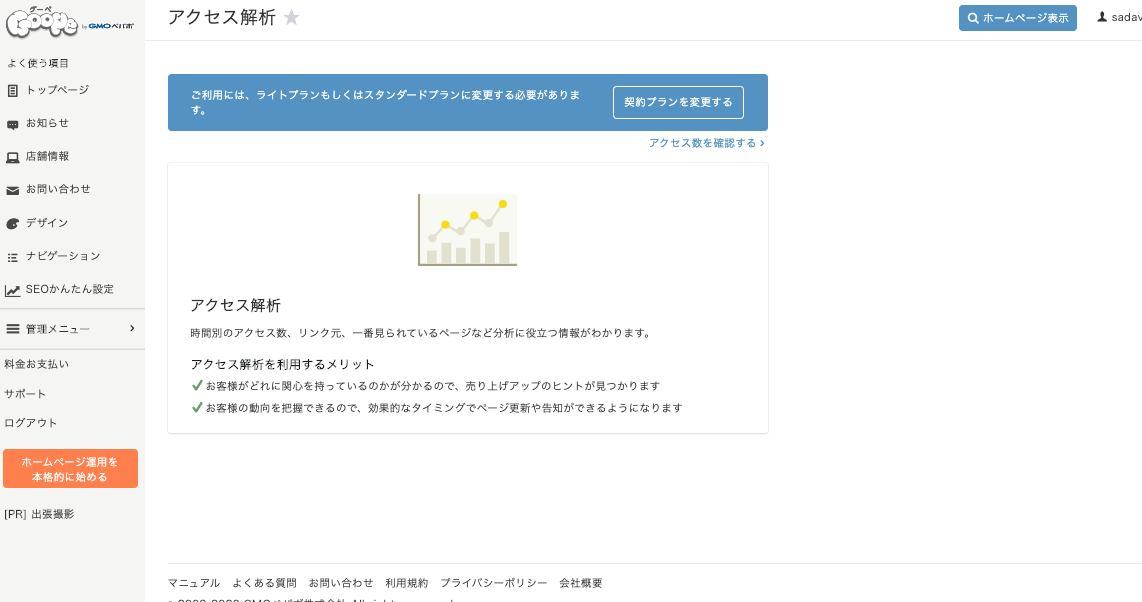Image resolution: width=1142 pixels, height=602 pixels.
Task: Open 会社概要 footer link
Action: [x=580, y=583]
